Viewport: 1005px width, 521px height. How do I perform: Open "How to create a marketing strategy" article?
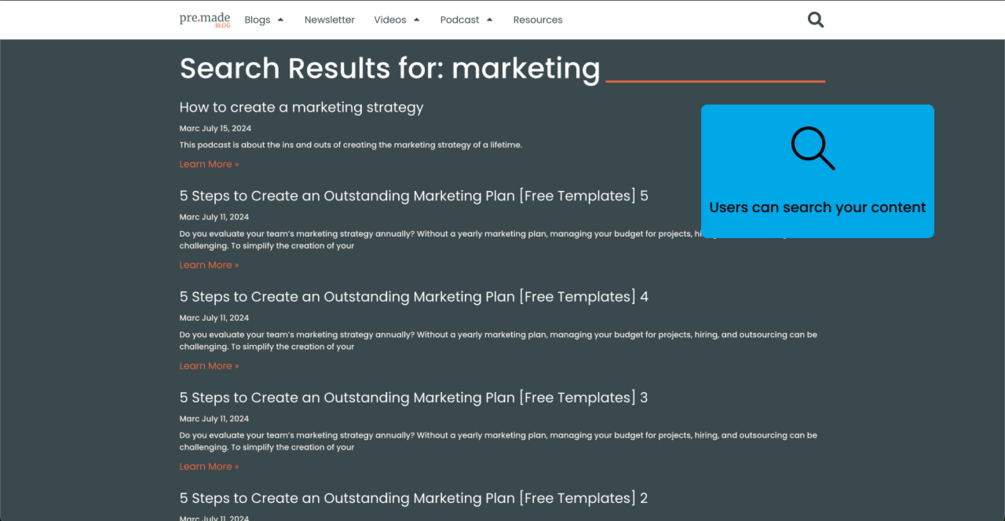coord(301,107)
